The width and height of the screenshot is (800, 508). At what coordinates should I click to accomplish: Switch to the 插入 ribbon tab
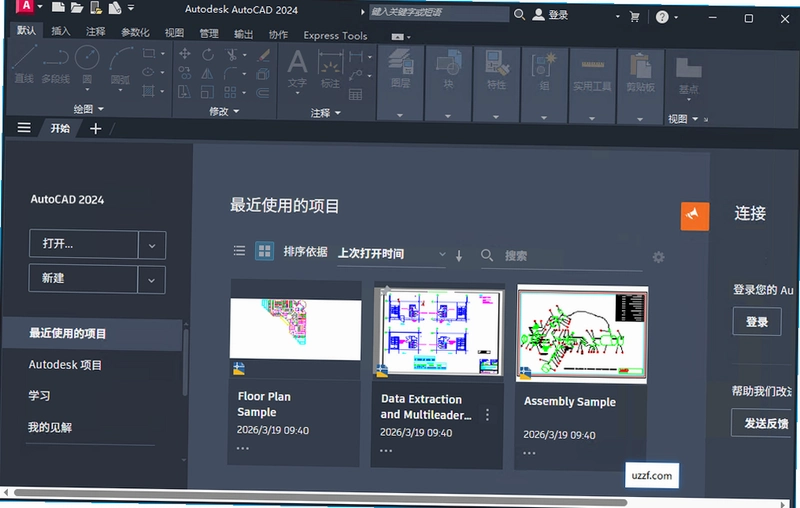point(61,32)
